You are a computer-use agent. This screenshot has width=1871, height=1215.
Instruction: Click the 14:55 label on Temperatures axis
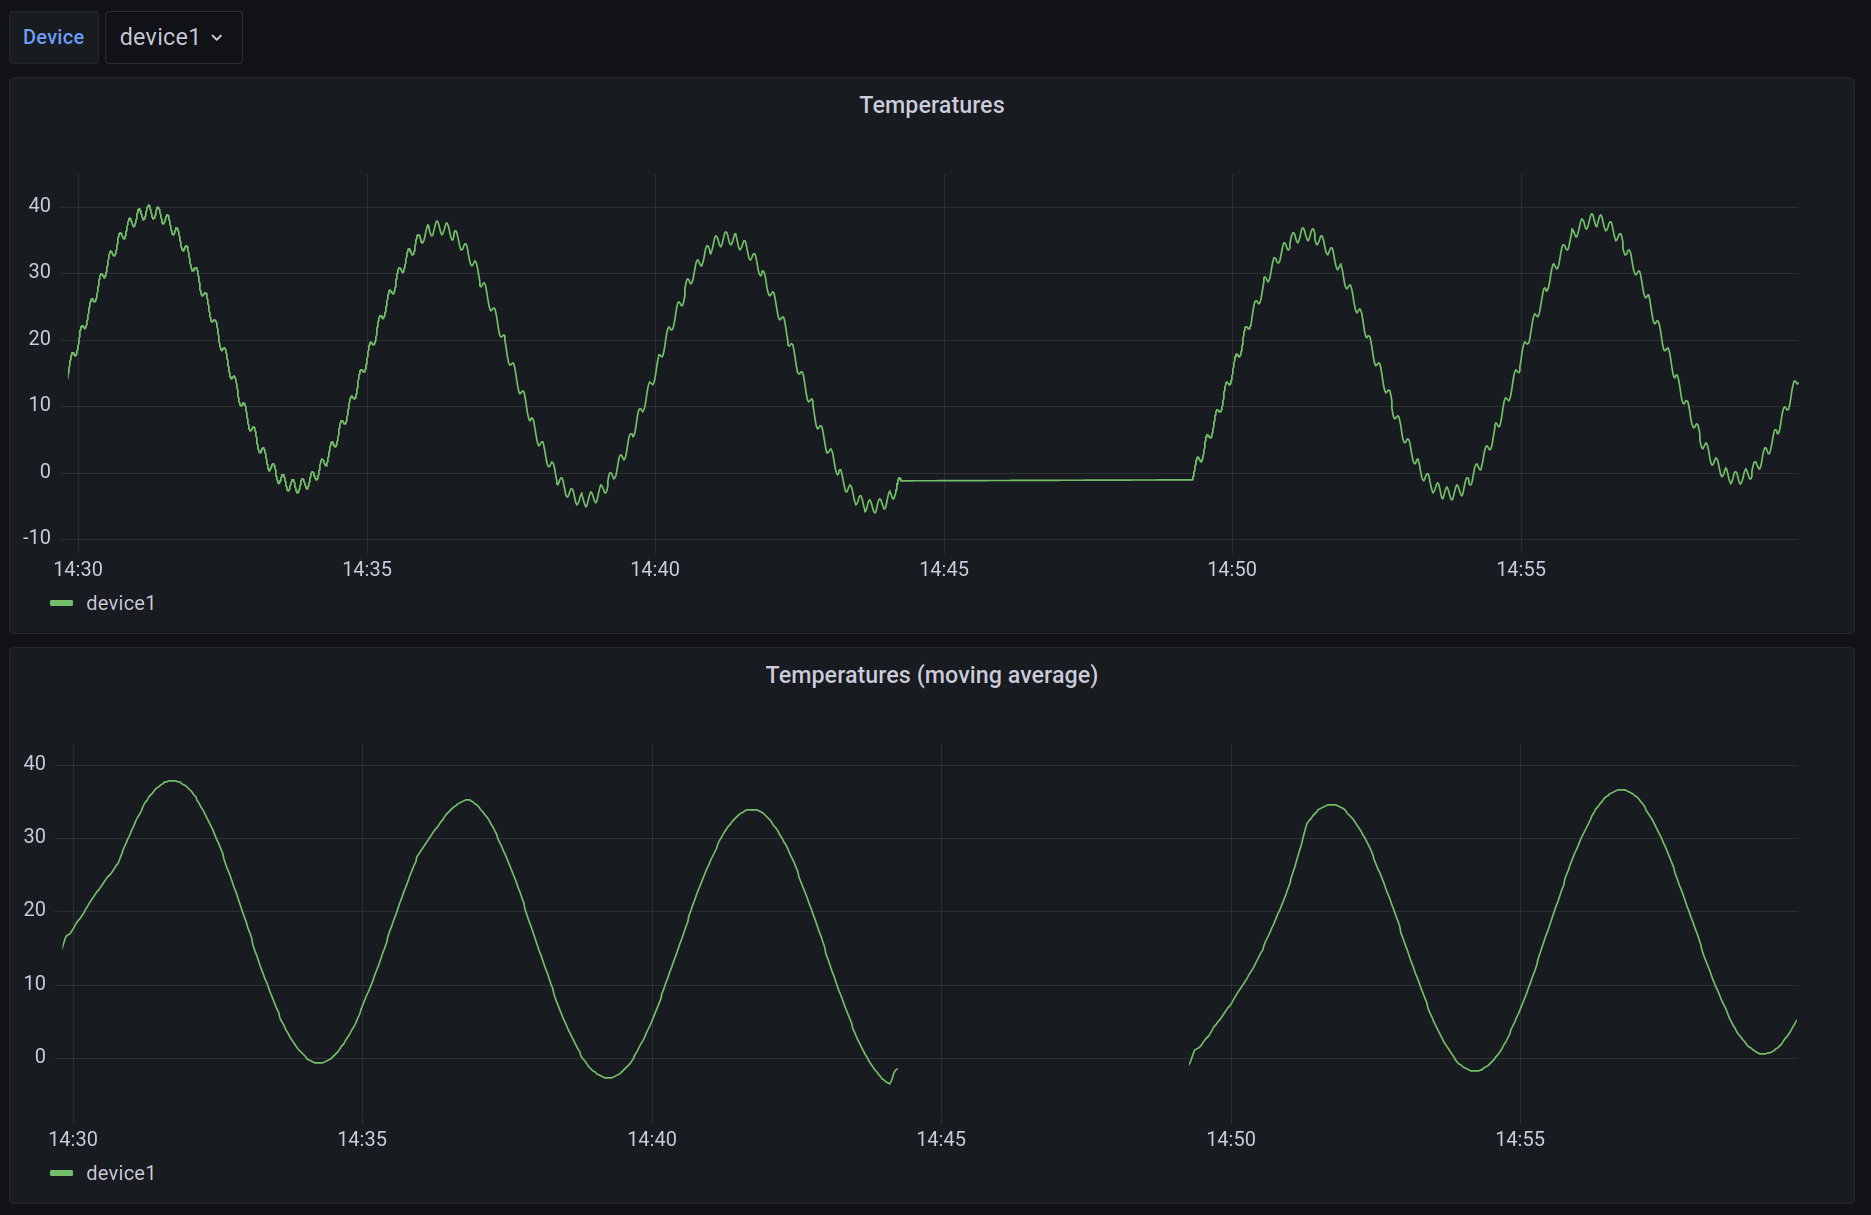coord(1521,569)
